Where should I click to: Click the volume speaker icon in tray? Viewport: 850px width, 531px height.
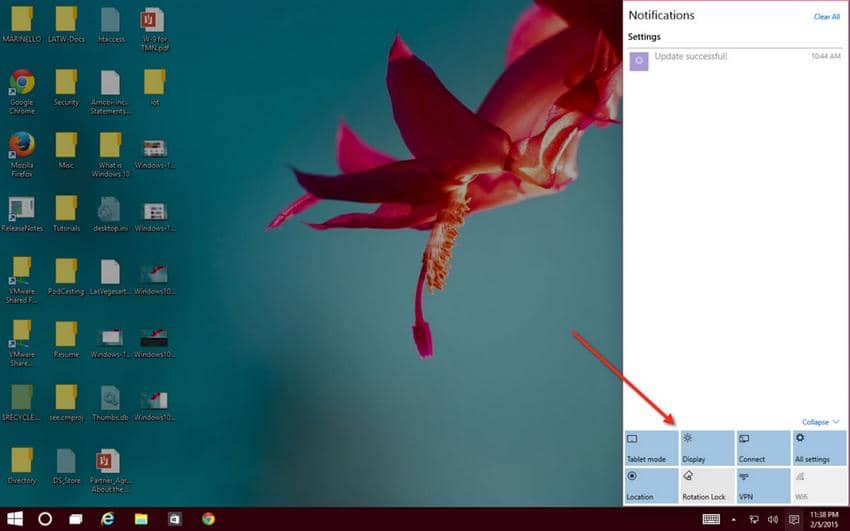tap(773, 519)
